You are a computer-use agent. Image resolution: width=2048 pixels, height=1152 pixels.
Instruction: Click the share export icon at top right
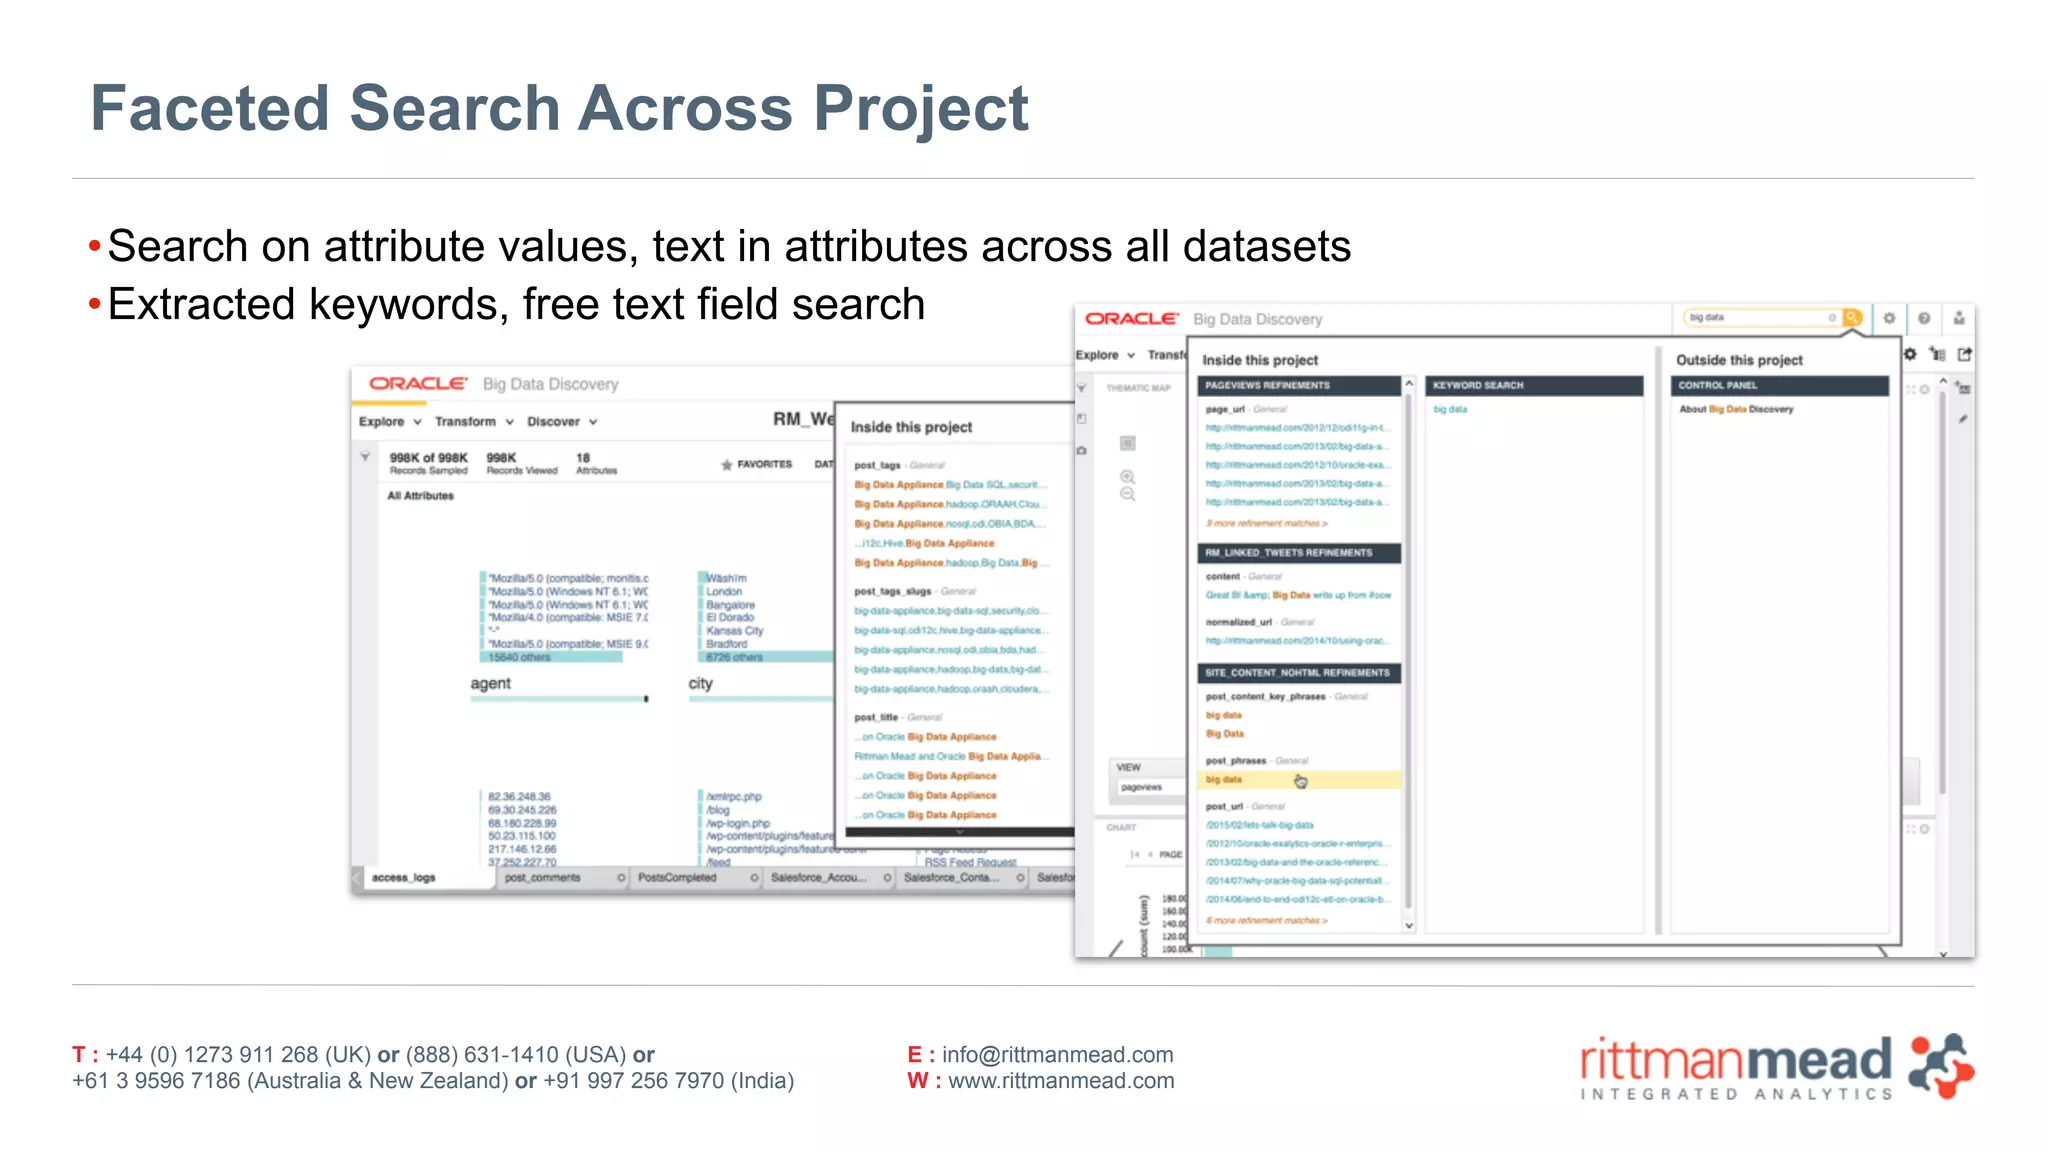(1964, 354)
